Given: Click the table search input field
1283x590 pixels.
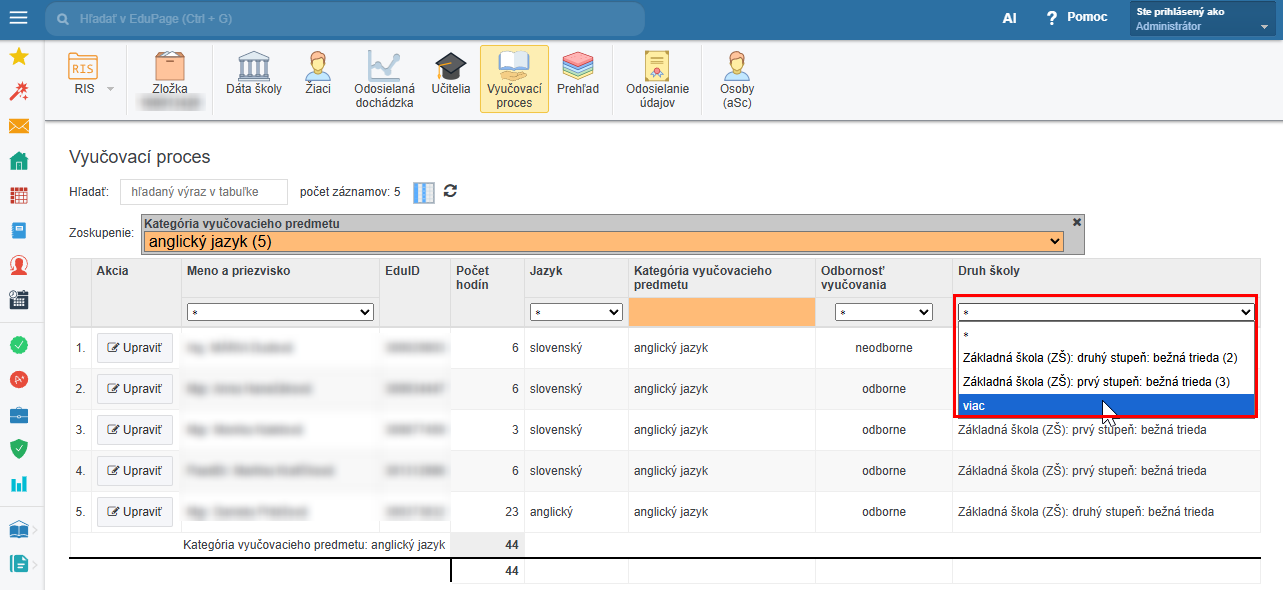Looking at the screenshot, I should point(204,191).
